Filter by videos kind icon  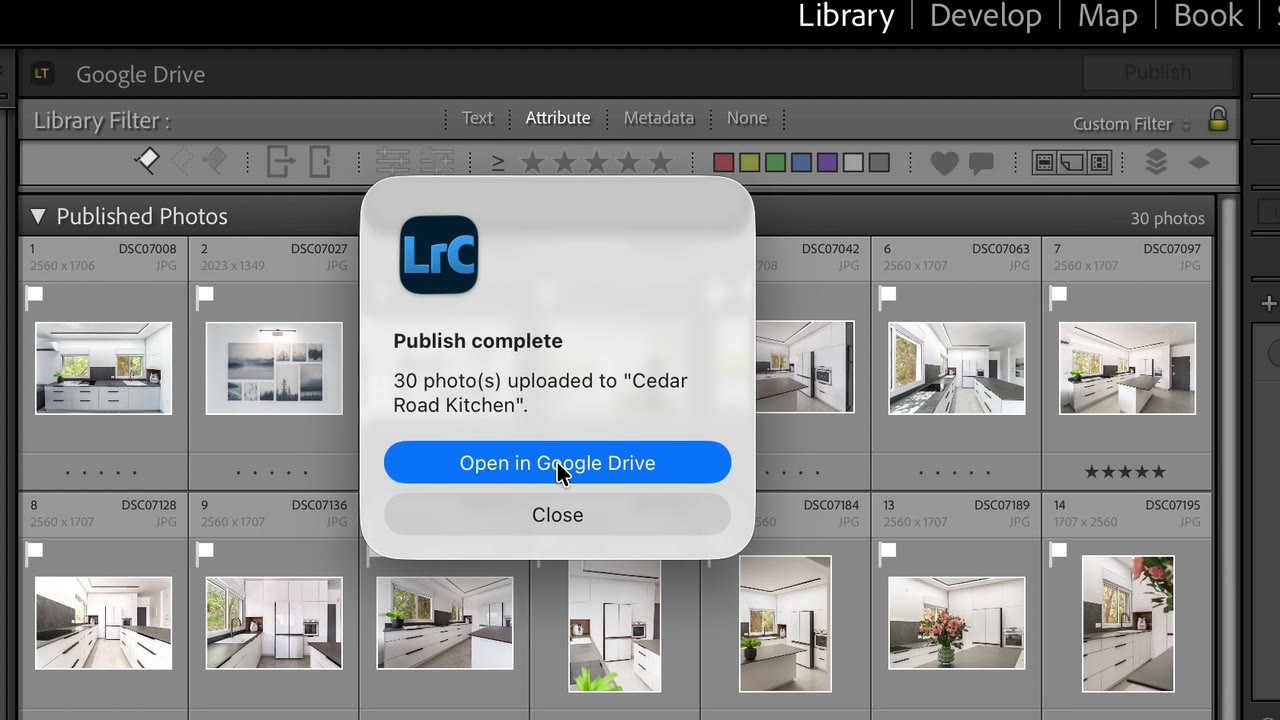click(1099, 162)
